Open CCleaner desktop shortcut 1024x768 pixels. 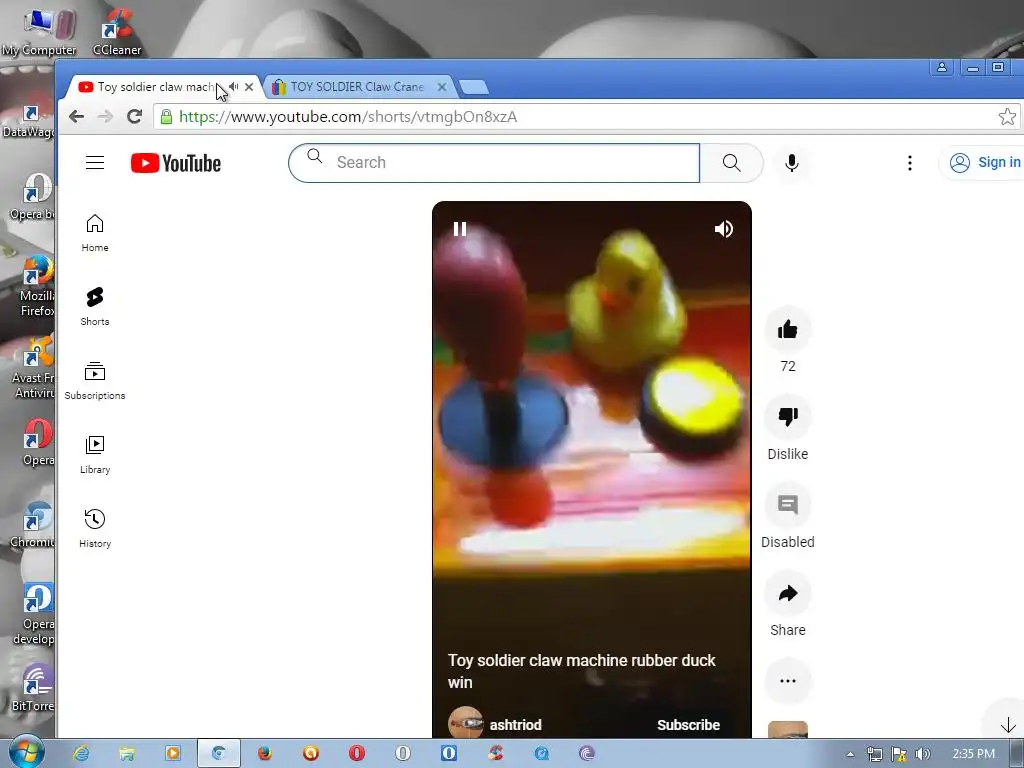click(117, 31)
